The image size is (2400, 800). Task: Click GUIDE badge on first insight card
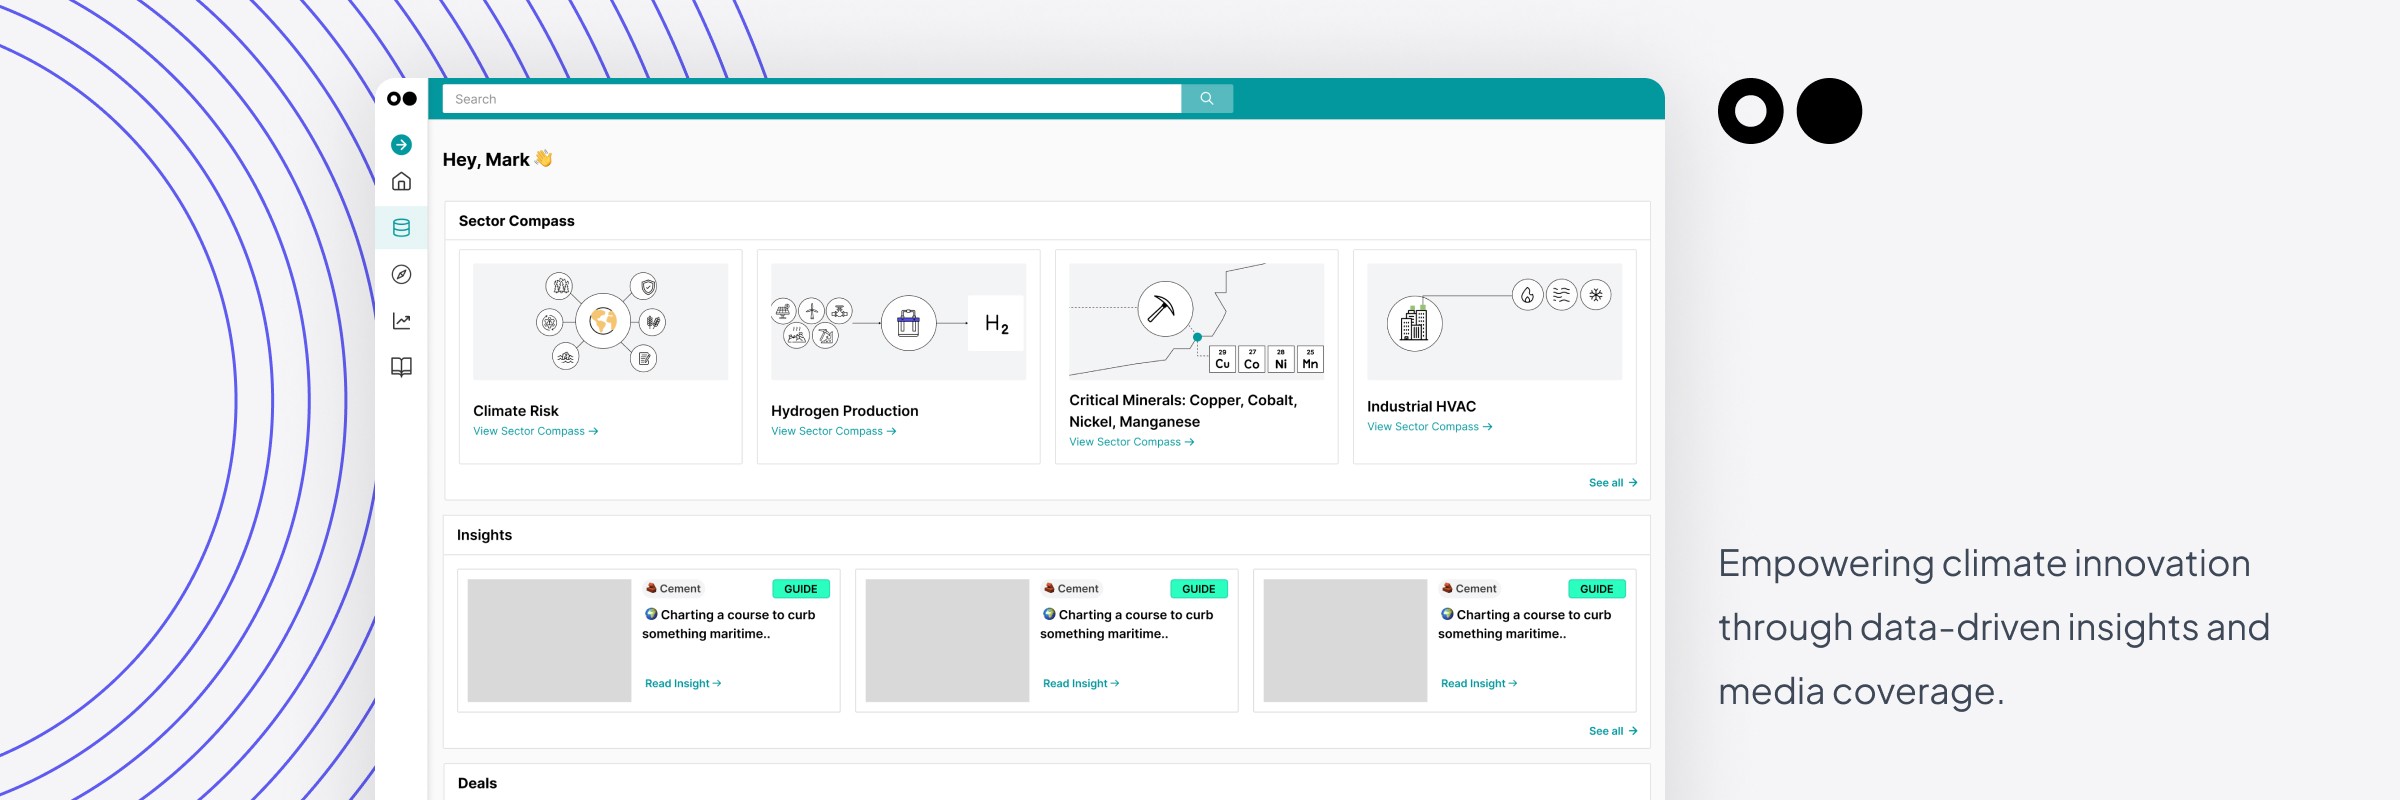coord(801,589)
